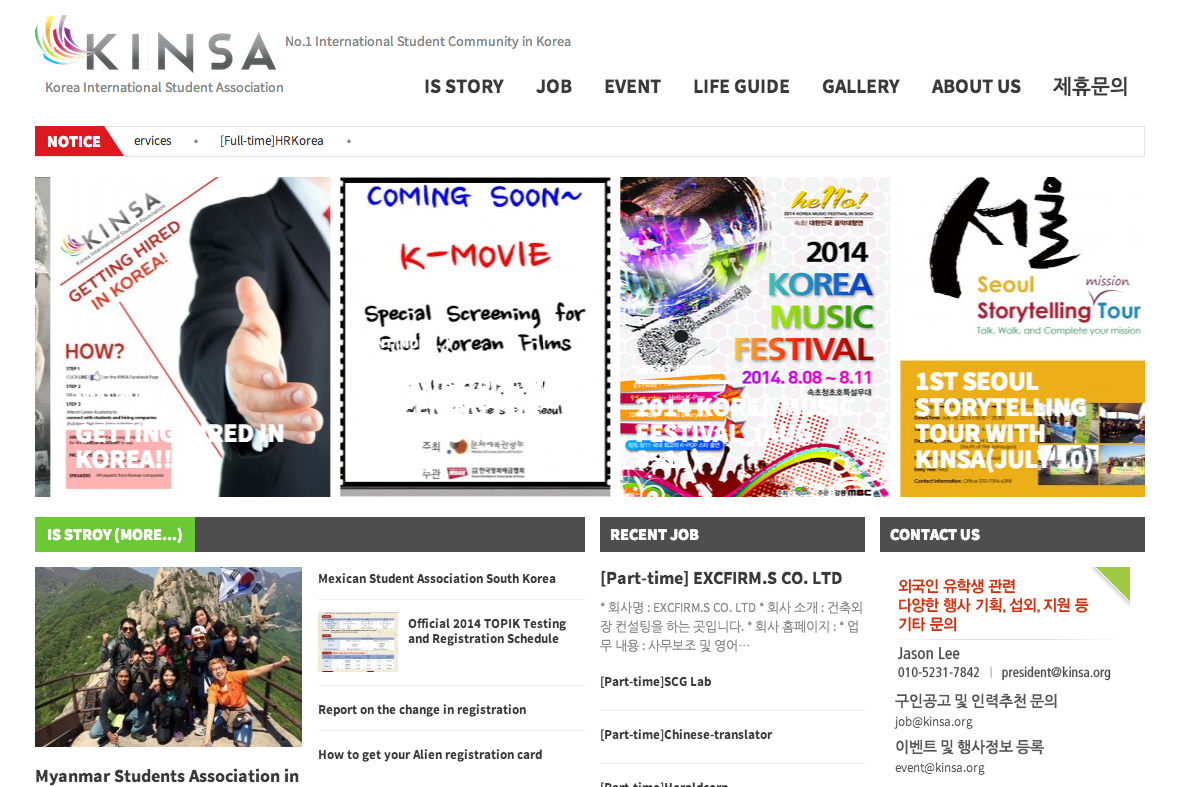Click the 구인공고 및 인력추천 문의 text
Image resolution: width=1180 pixels, height=787 pixels.
click(x=976, y=701)
